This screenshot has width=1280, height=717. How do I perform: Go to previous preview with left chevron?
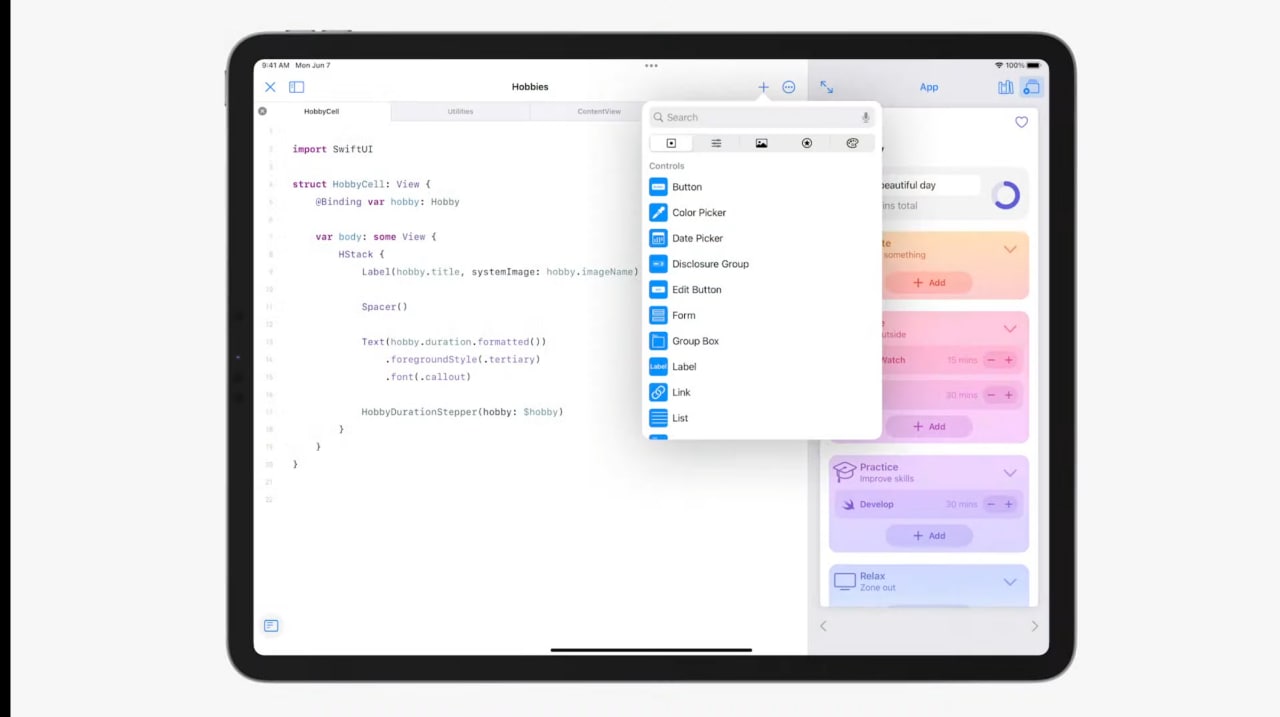coord(824,626)
